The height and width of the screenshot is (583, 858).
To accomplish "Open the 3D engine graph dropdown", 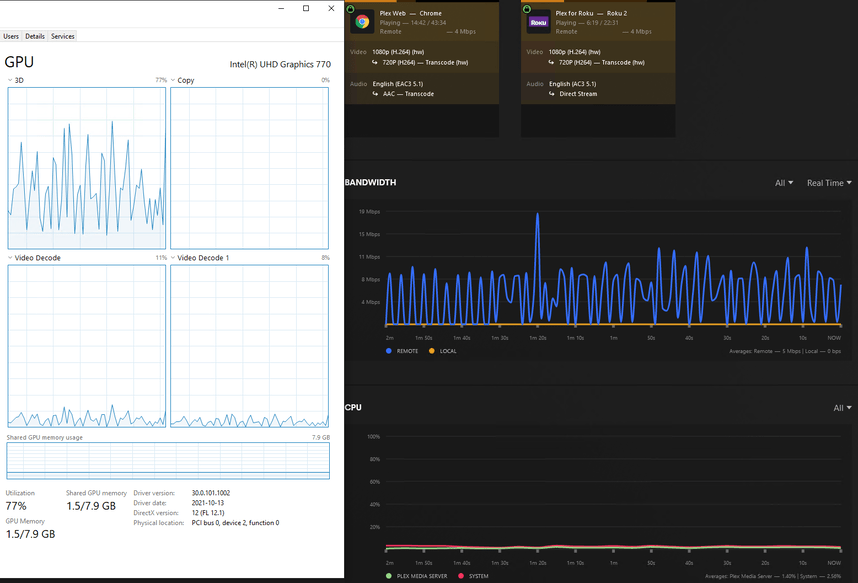I will [x=10, y=80].
